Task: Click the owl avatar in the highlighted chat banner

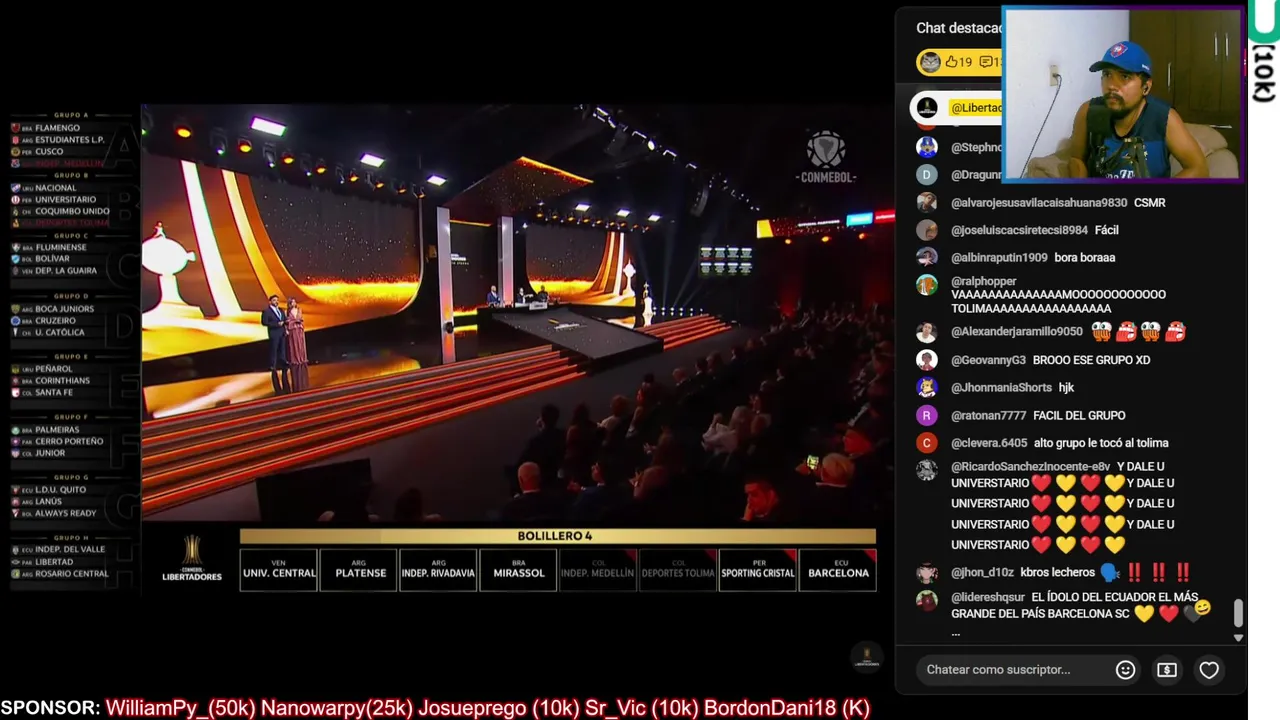Action: click(x=930, y=62)
